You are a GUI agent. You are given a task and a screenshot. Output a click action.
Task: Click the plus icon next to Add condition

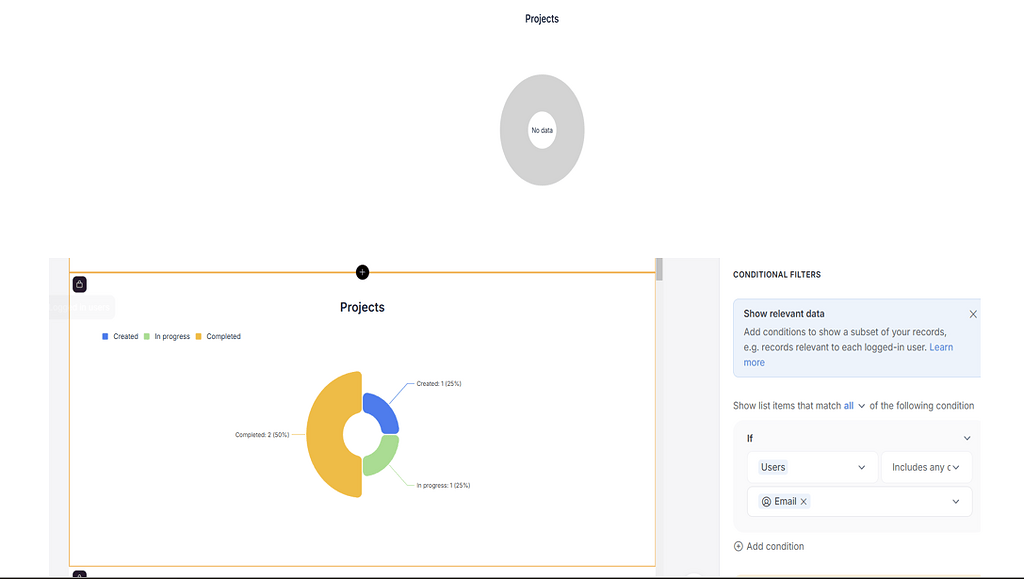[x=737, y=546]
